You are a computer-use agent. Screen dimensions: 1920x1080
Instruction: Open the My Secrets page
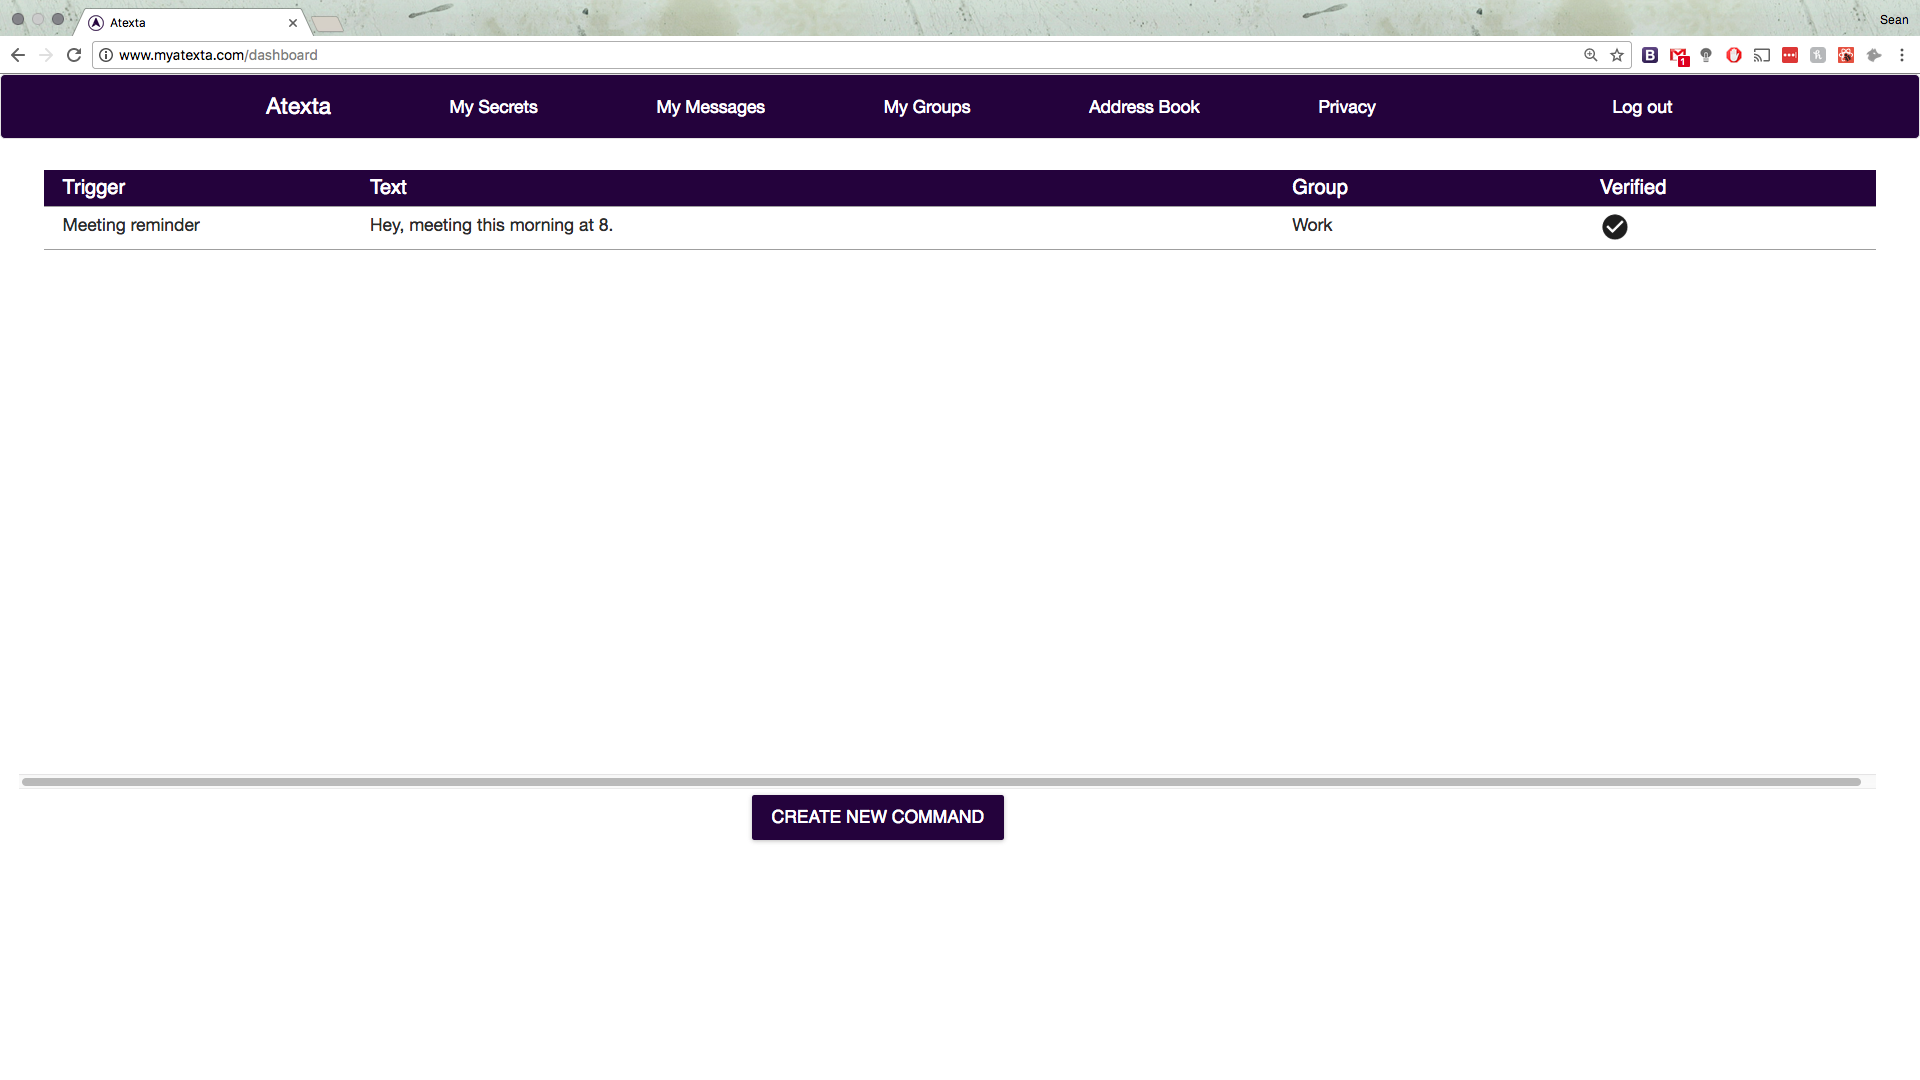click(x=493, y=107)
